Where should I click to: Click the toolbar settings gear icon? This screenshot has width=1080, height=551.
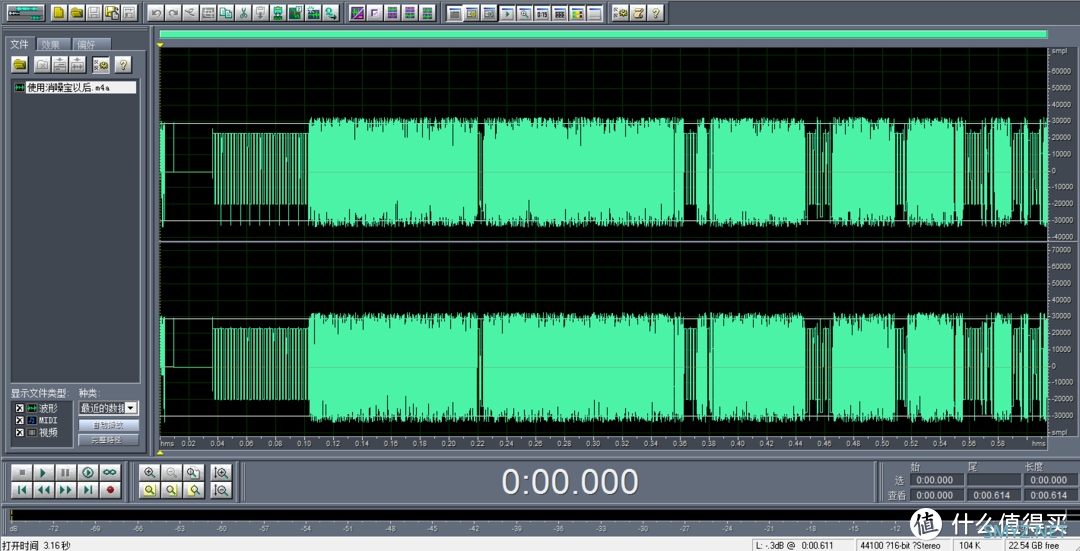[x=620, y=12]
